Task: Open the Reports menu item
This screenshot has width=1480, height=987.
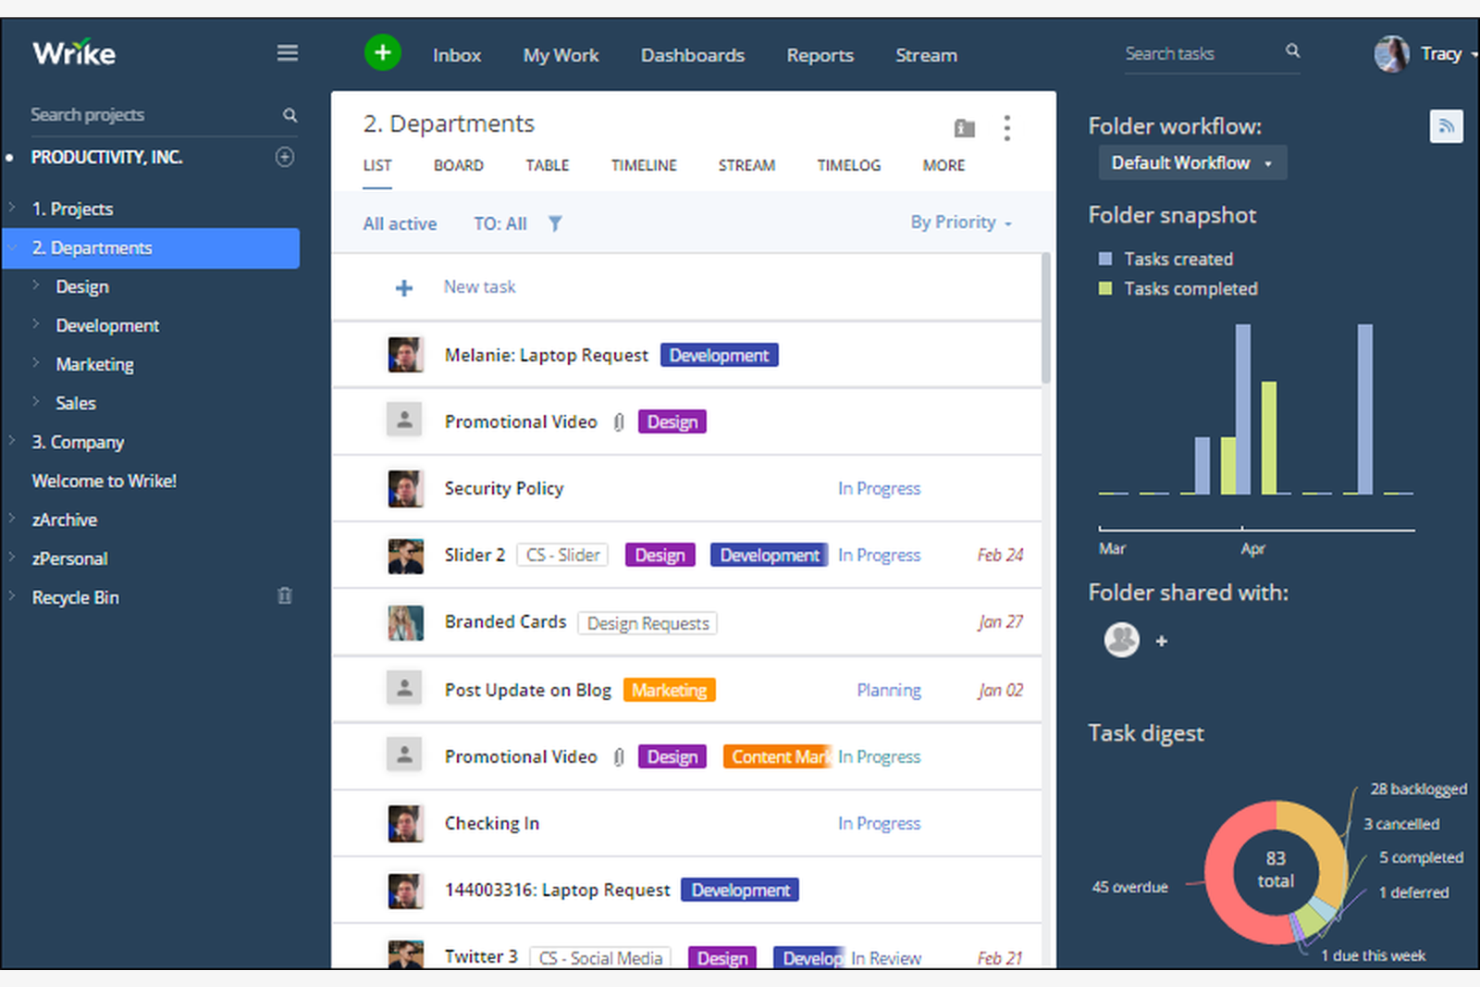Action: pyautogui.click(x=820, y=55)
